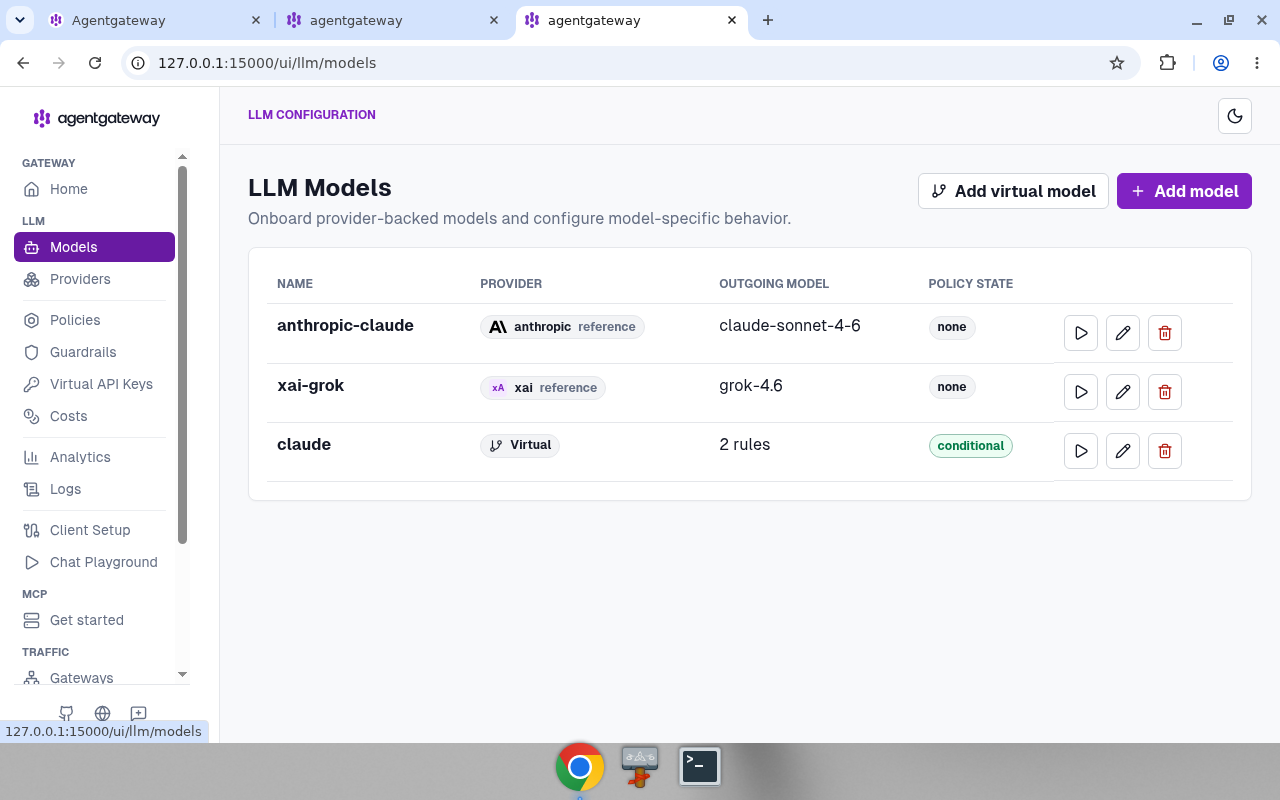The width and height of the screenshot is (1280, 800).
Task: Show Logs from the sidebar
Action: pyautogui.click(x=94, y=489)
